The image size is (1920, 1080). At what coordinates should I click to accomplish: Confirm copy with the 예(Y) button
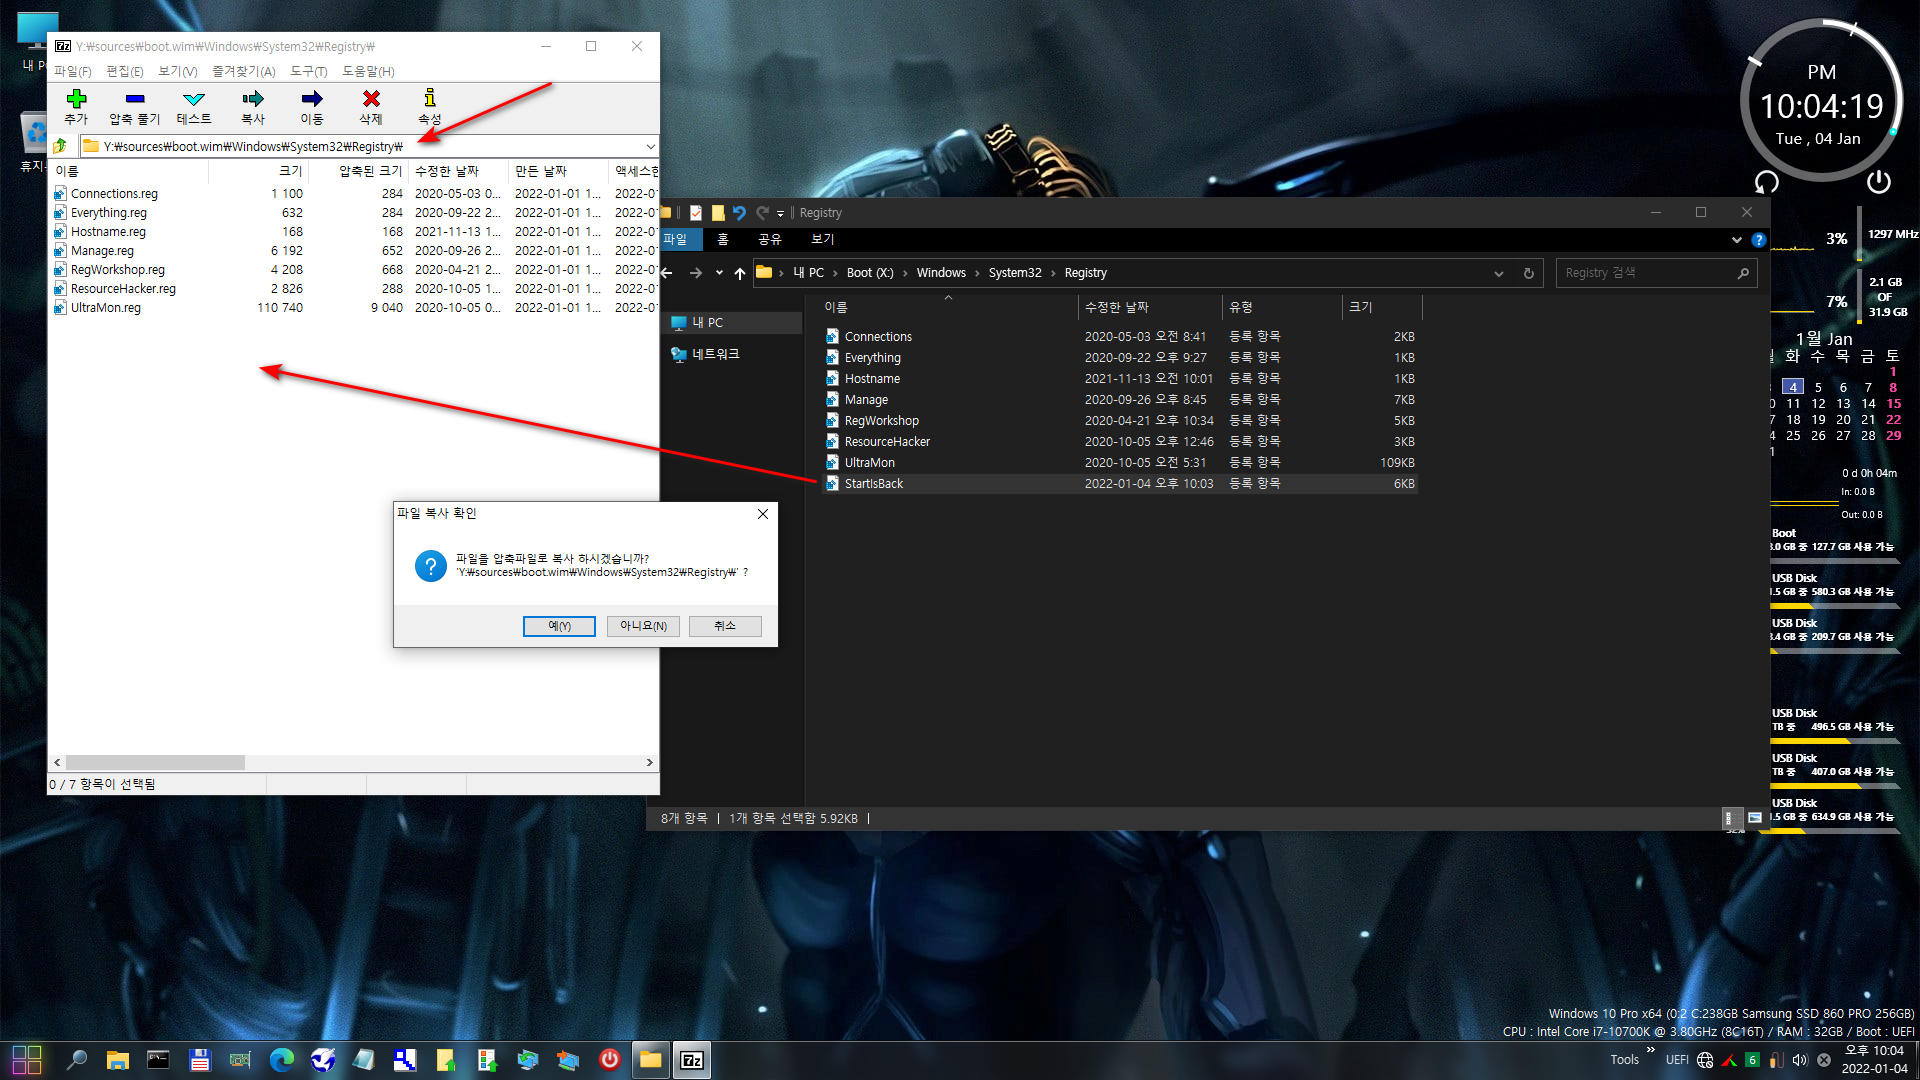tap(559, 626)
